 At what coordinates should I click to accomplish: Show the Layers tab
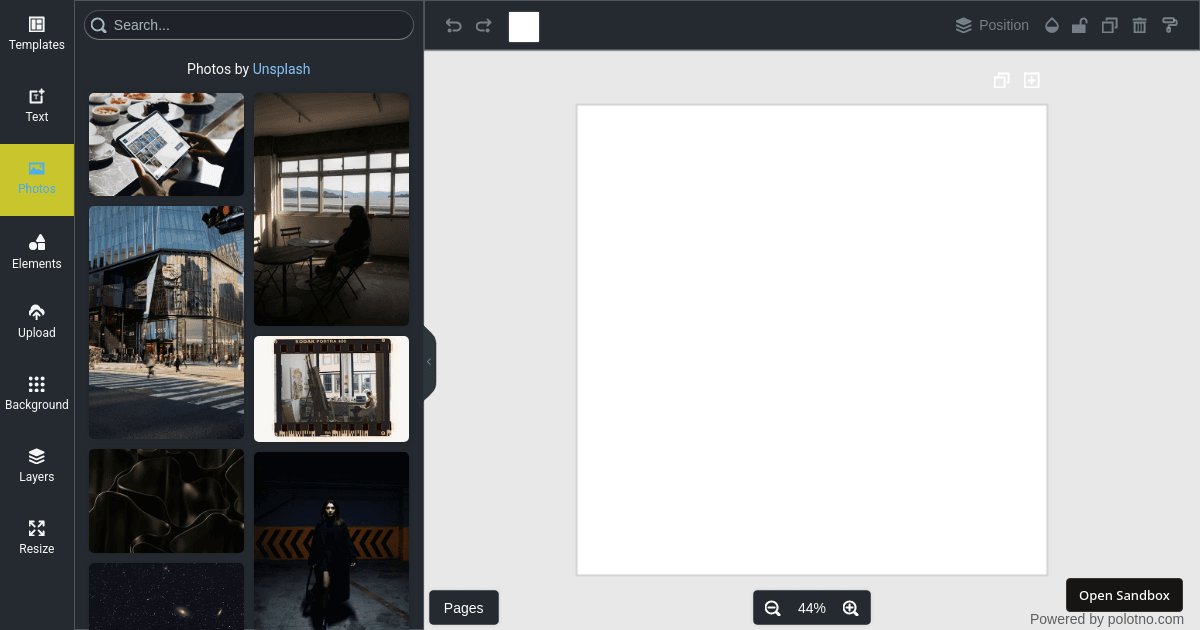tap(37, 466)
